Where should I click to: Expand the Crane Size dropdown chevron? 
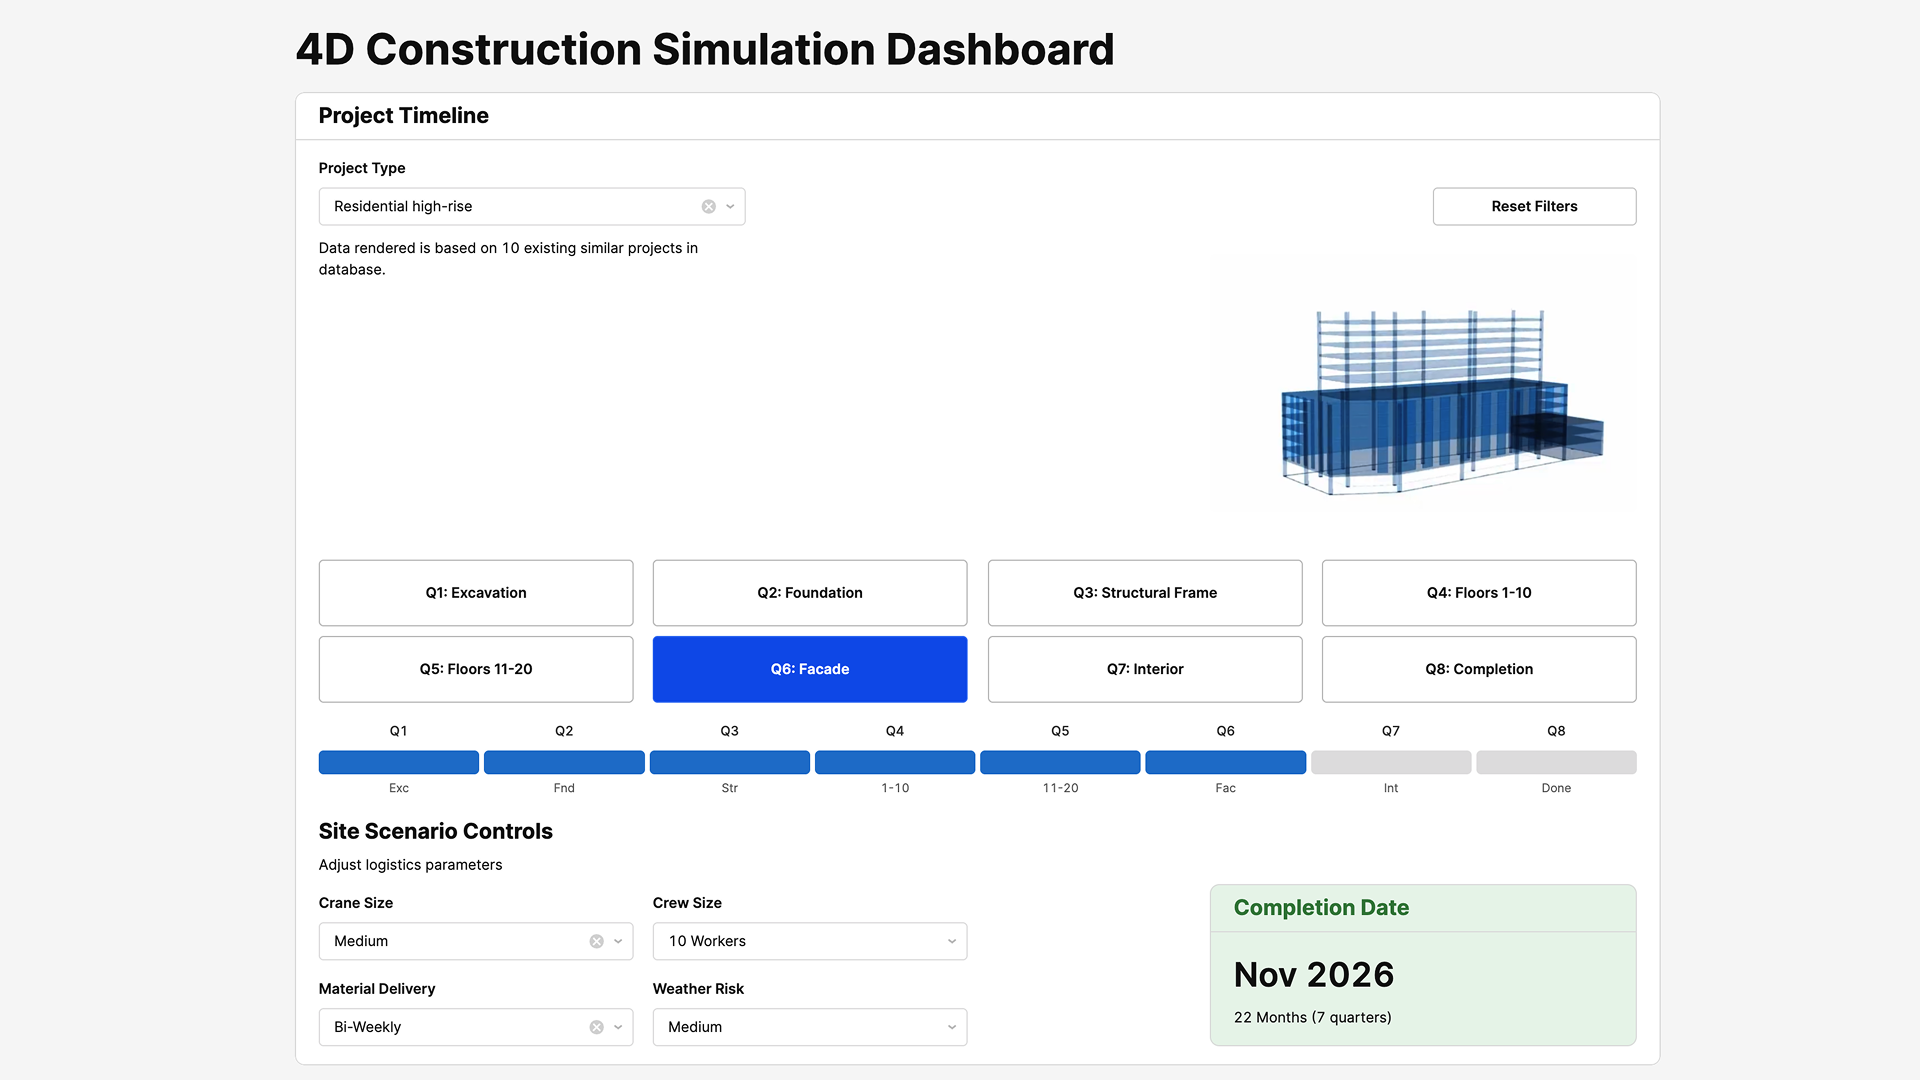pyautogui.click(x=619, y=941)
